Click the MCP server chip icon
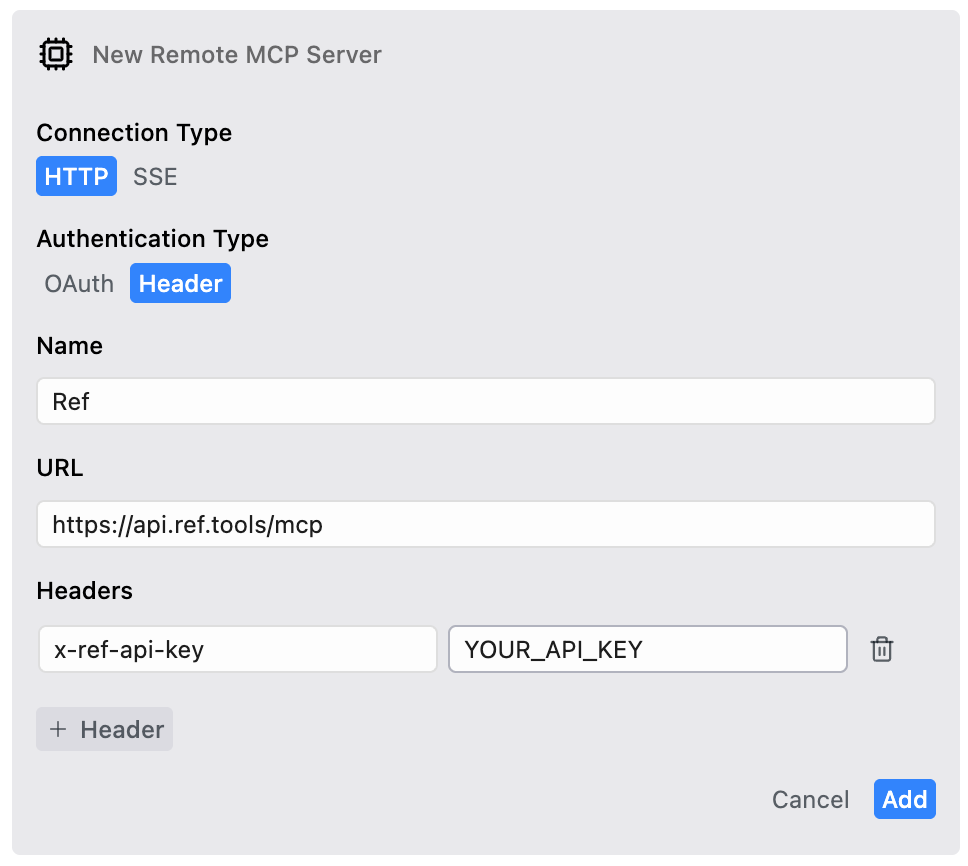This screenshot has height=866, width=968. (x=56, y=54)
